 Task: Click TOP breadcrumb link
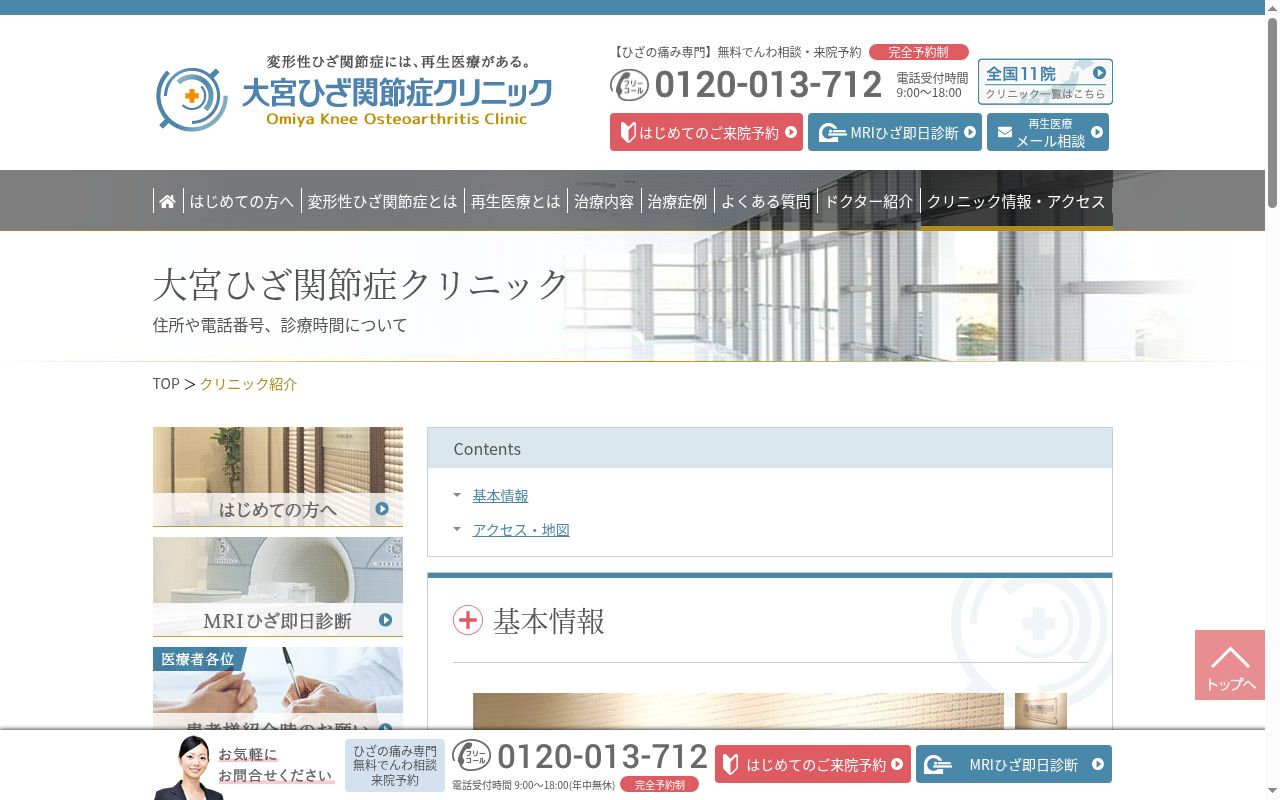pos(166,383)
